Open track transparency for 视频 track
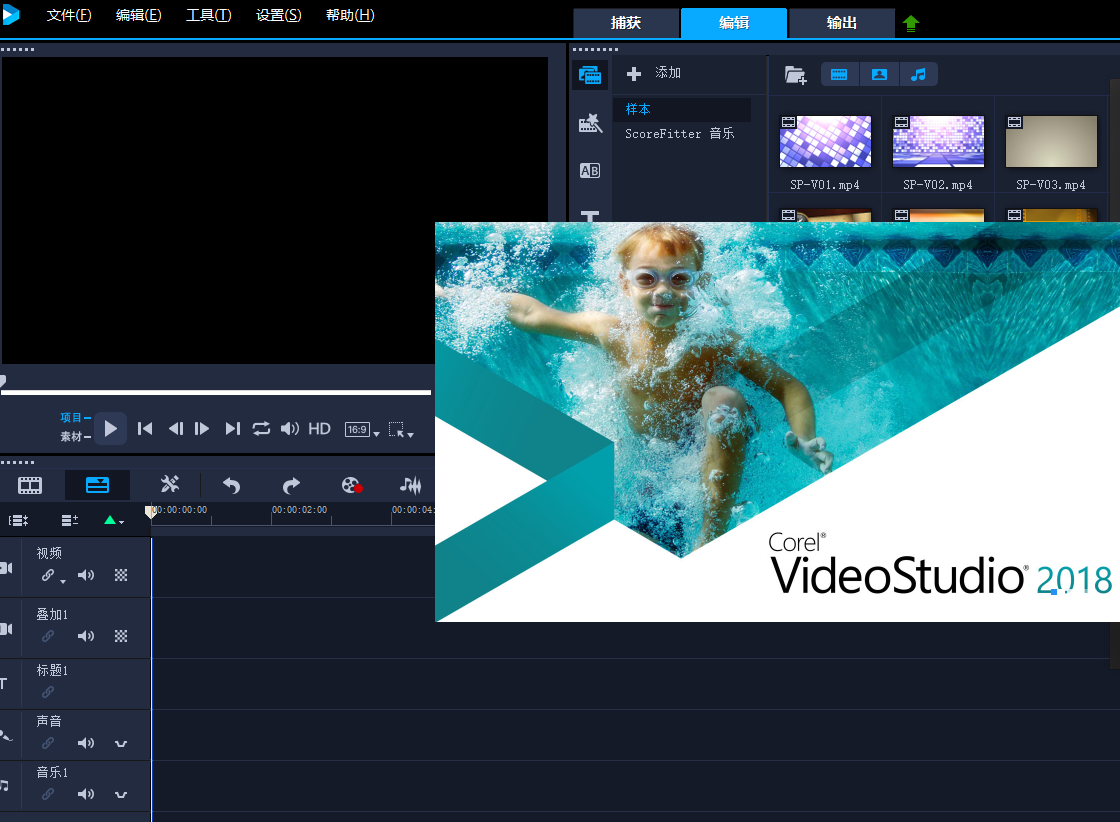1120x822 pixels. tap(121, 575)
